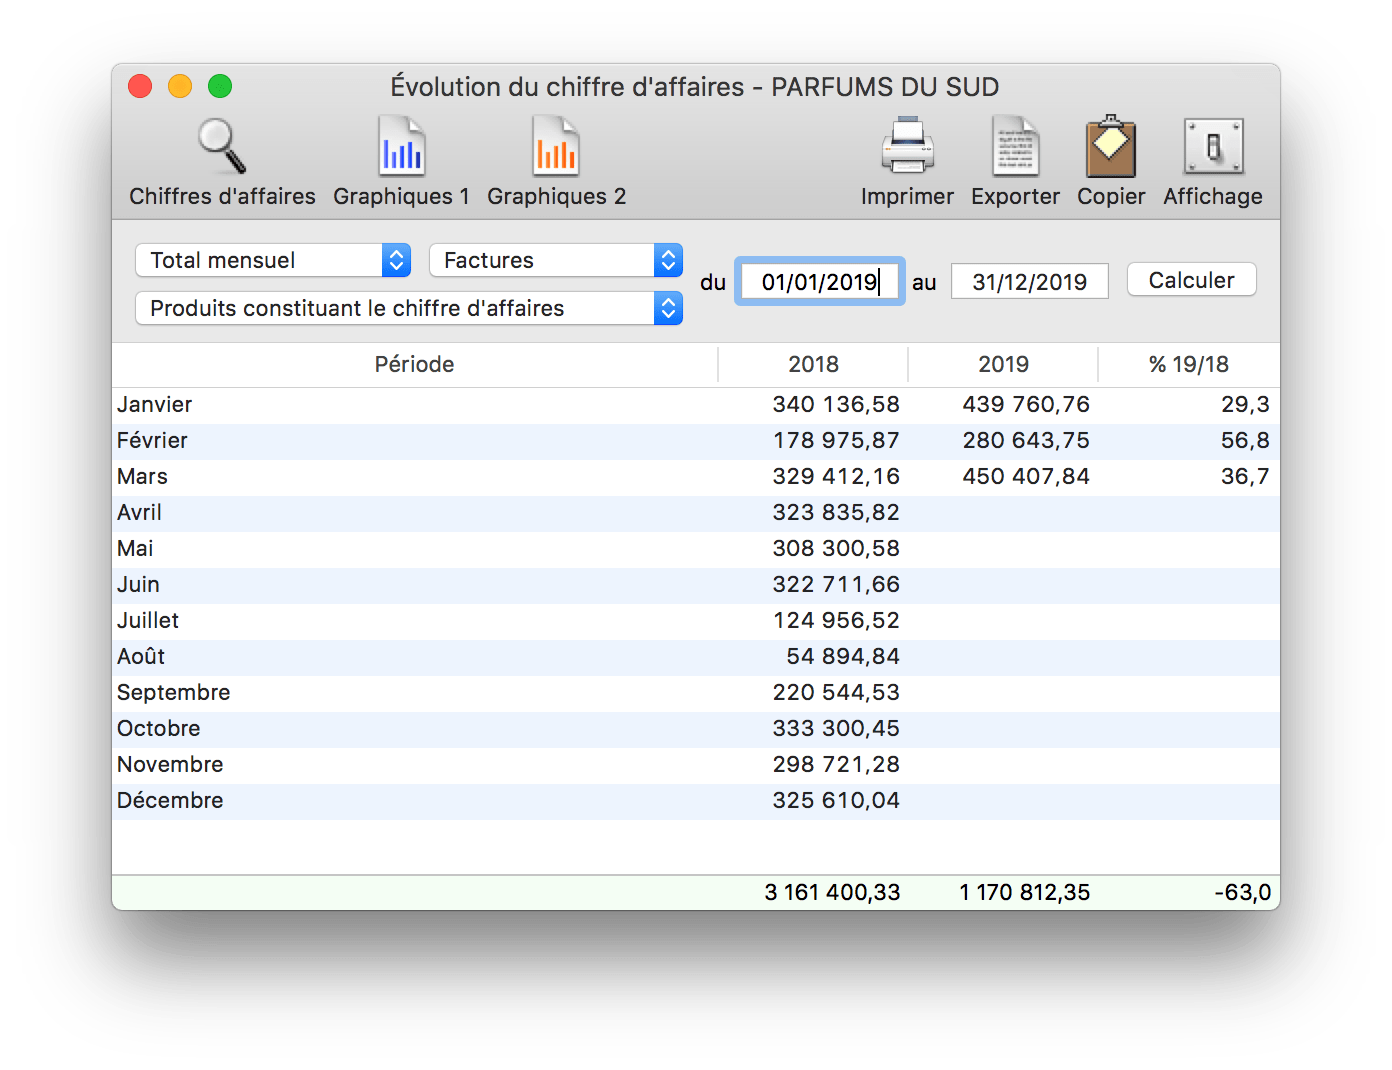Image resolution: width=1392 pixels, height=1070 pixels.
Task: Select the Décembre row label
Action: pos(170,800)
